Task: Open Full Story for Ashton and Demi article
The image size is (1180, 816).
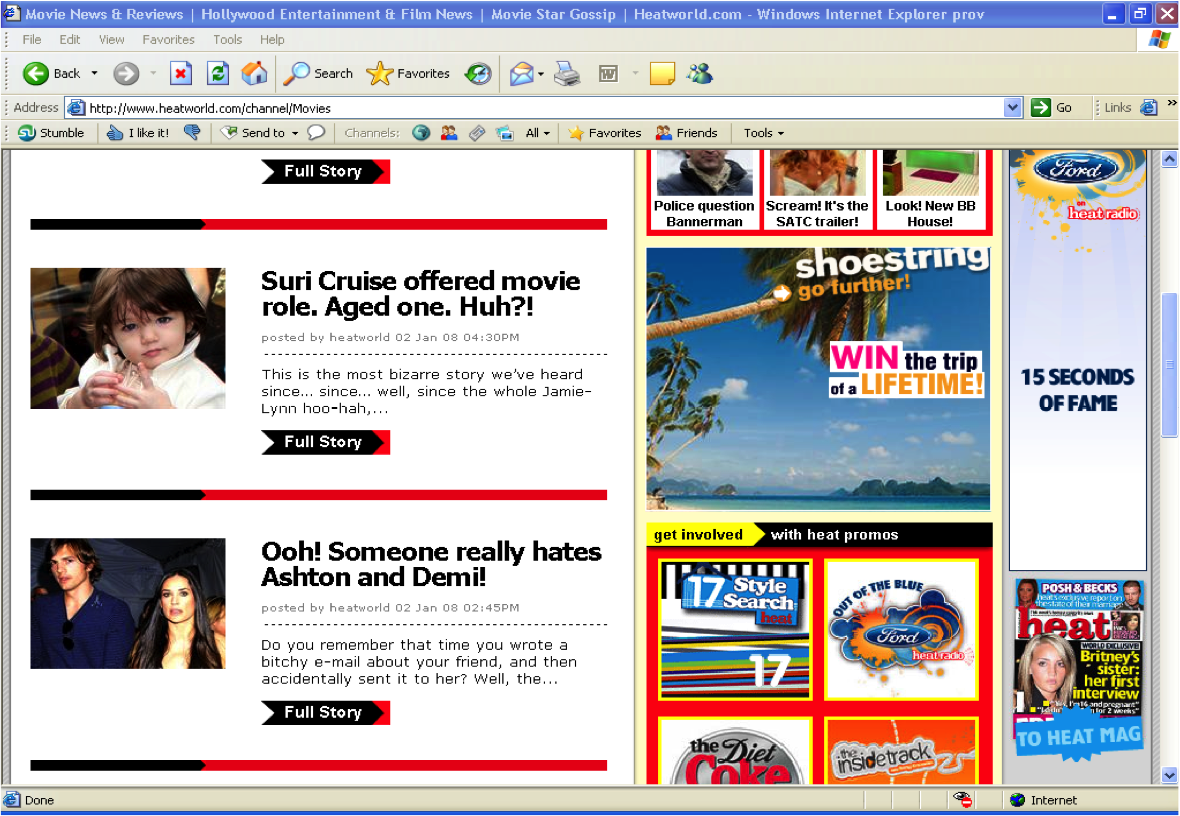Action: click(x=325, y=712)
